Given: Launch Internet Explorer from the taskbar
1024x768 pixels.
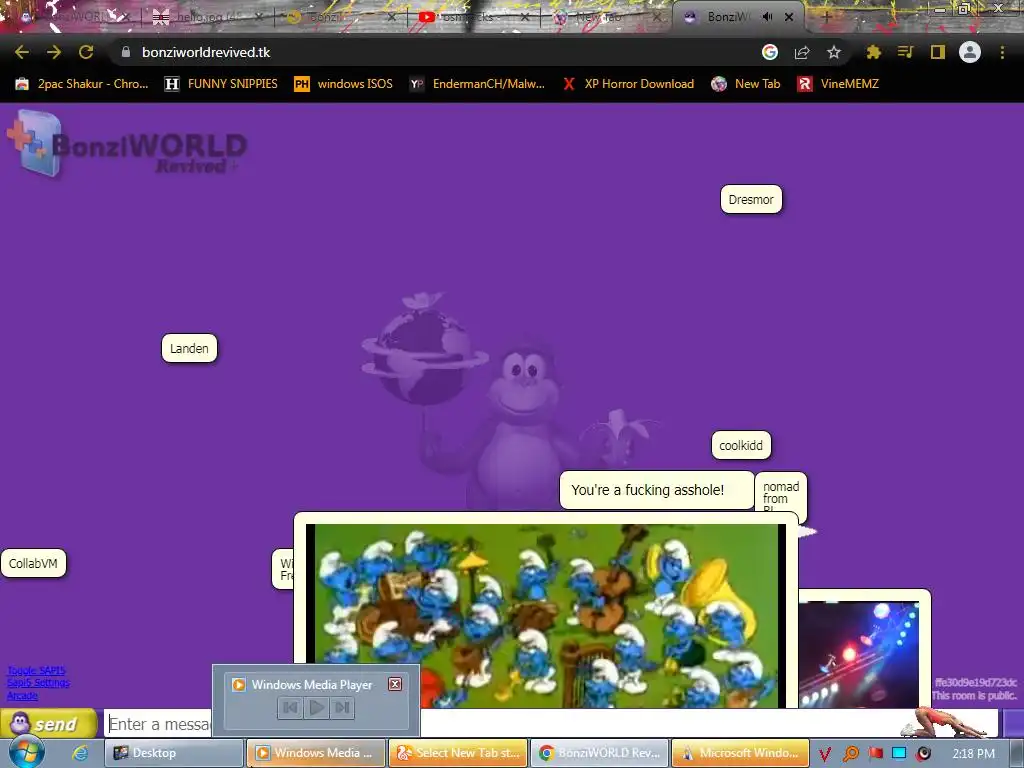Looking at the screenshot, I should coord(80,753).
